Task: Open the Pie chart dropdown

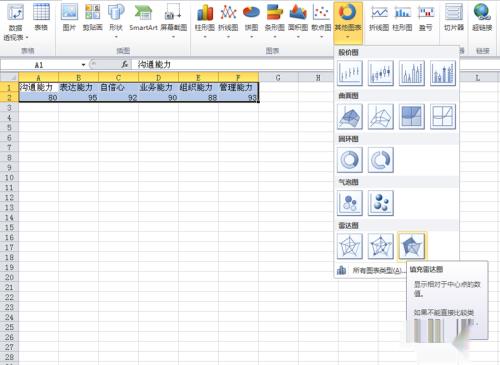Action: point(251,21)
